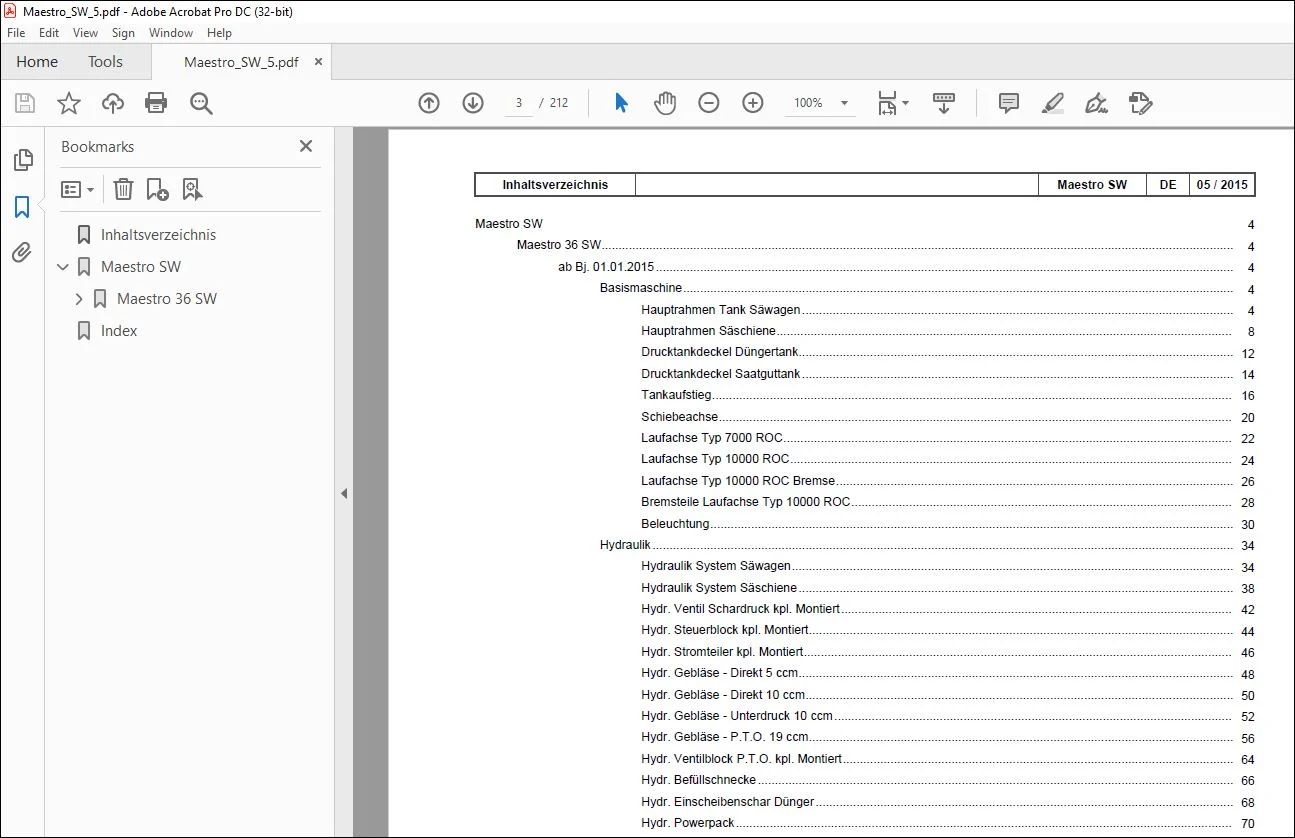Click the Hydr. Stromteiler kpl. Montiert entry

[722, 652]
